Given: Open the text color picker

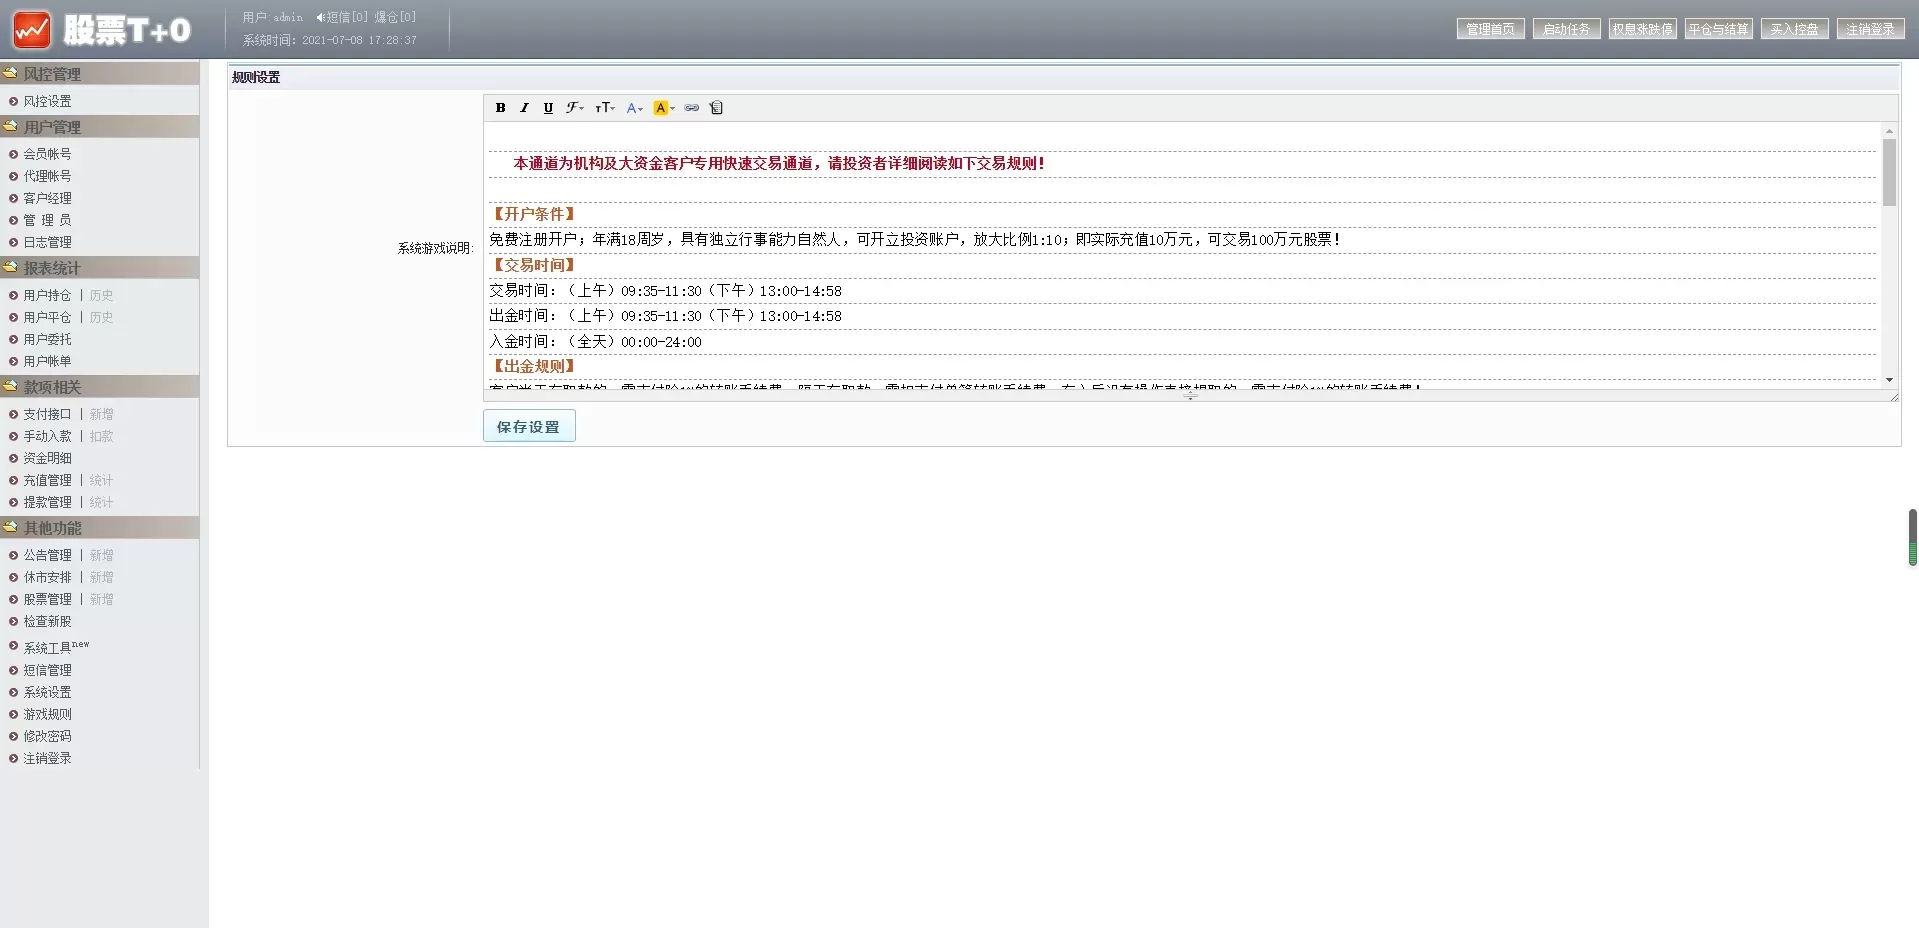Looking at the screenshot, I should 634,108.
